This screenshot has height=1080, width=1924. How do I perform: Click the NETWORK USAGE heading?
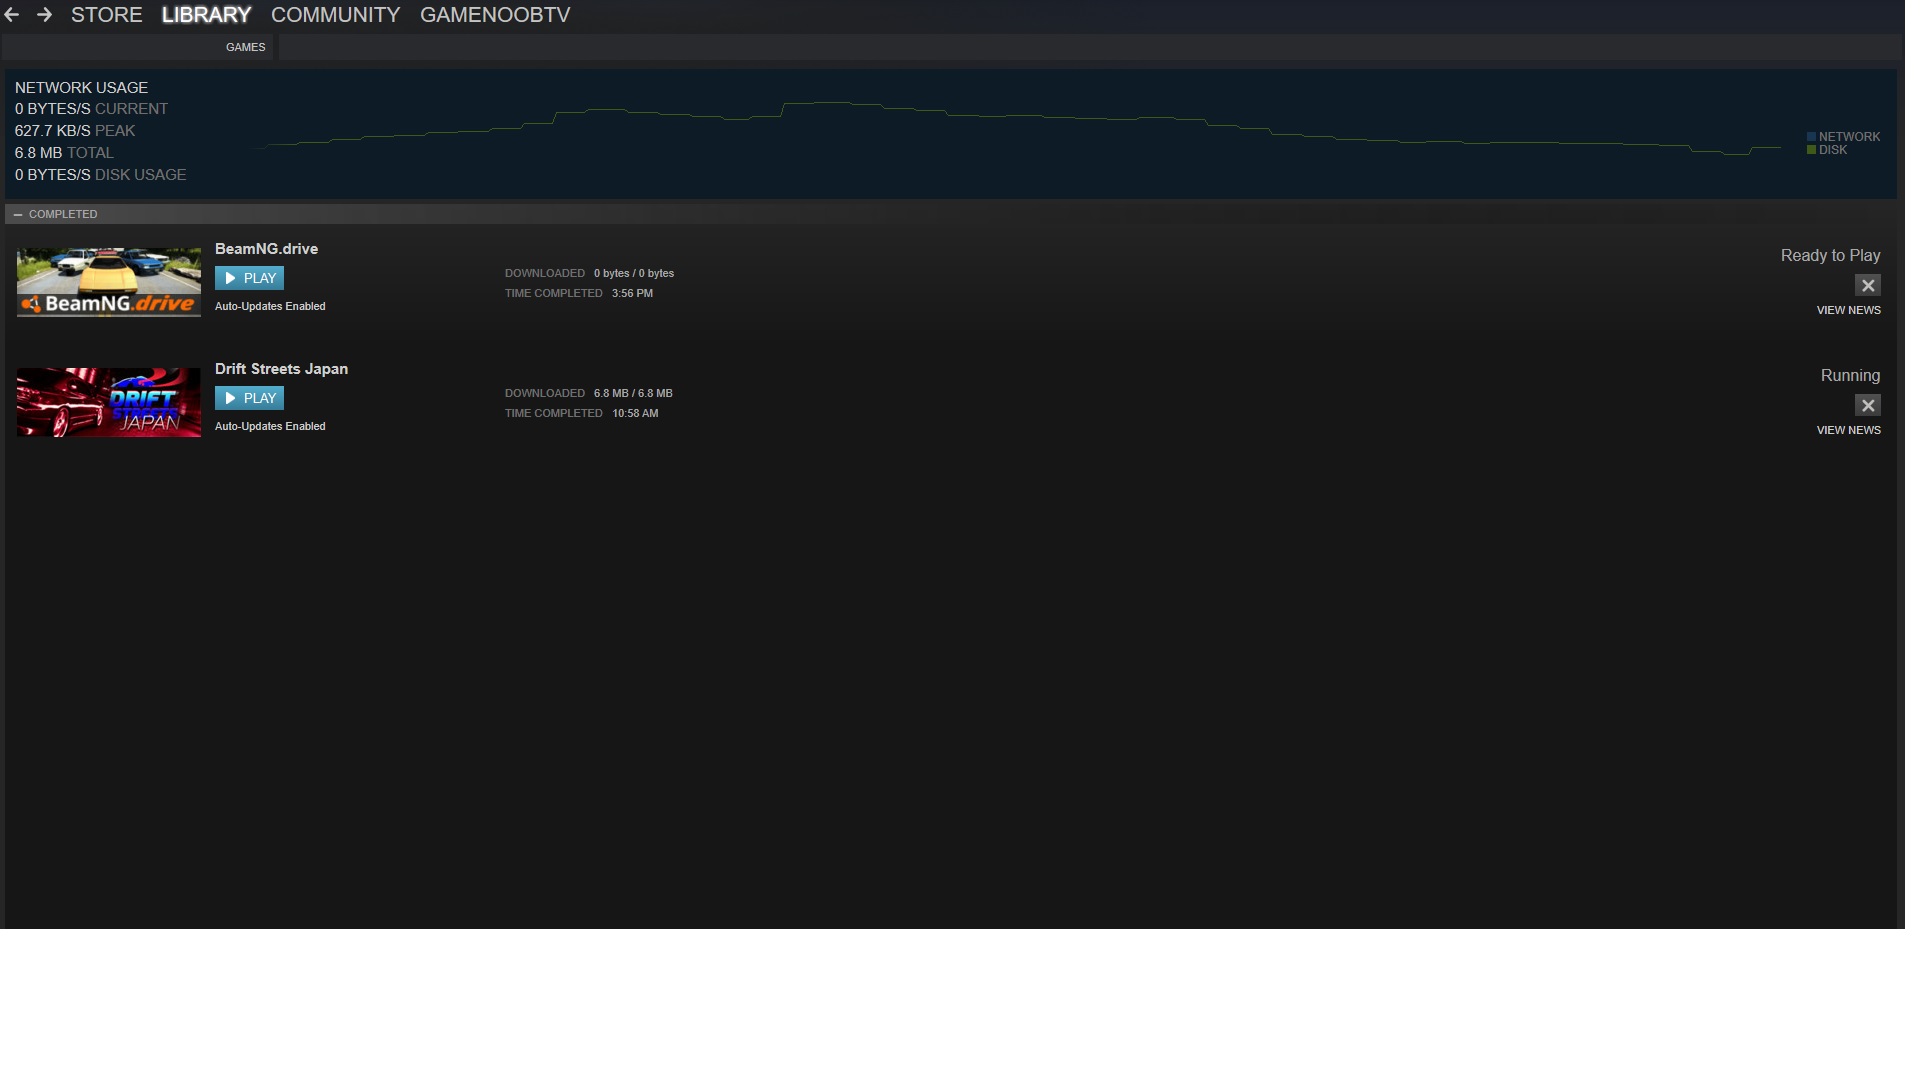pyautogui.click(x=81, y=88)
